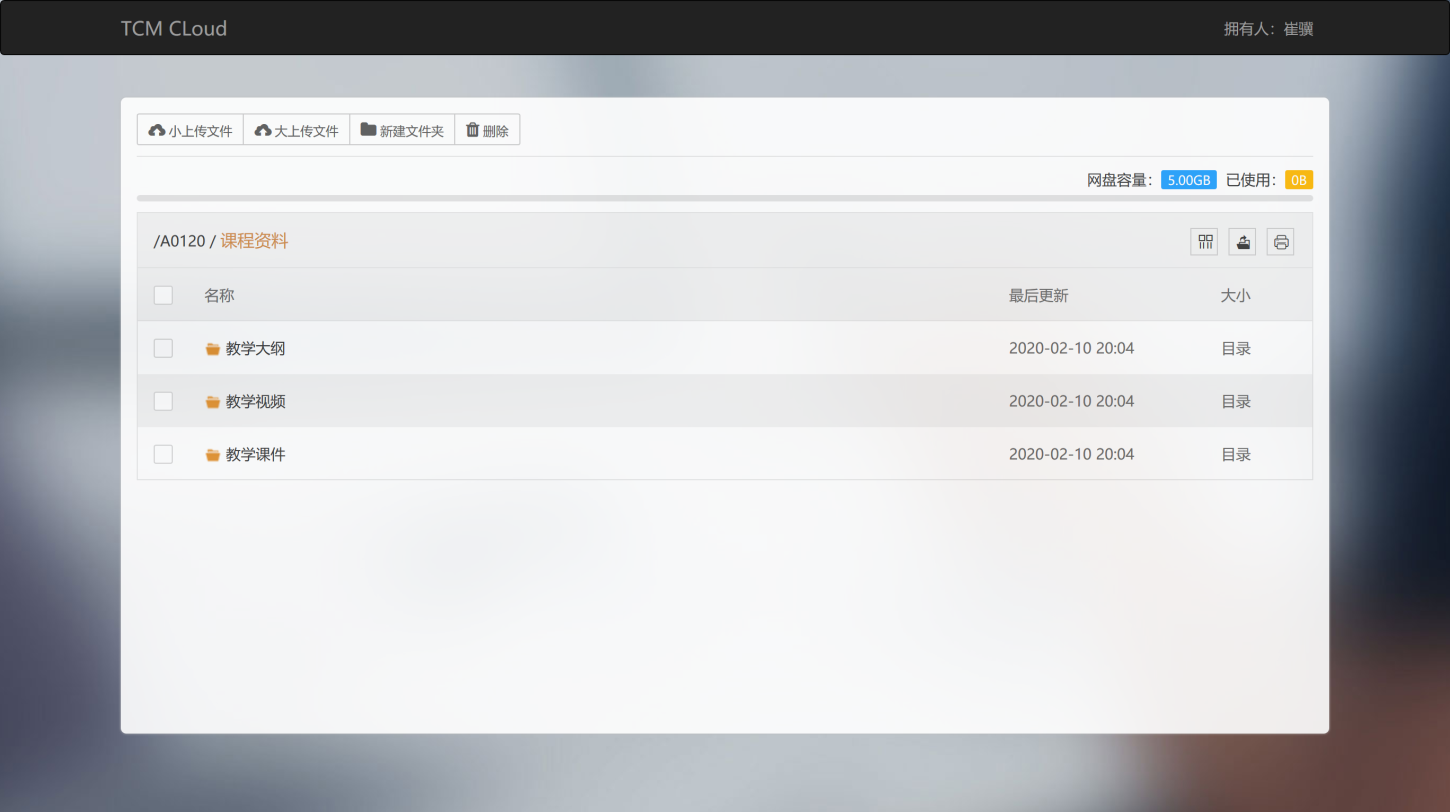Click the folder icon beside 教学课件

(x=212, y=455)
